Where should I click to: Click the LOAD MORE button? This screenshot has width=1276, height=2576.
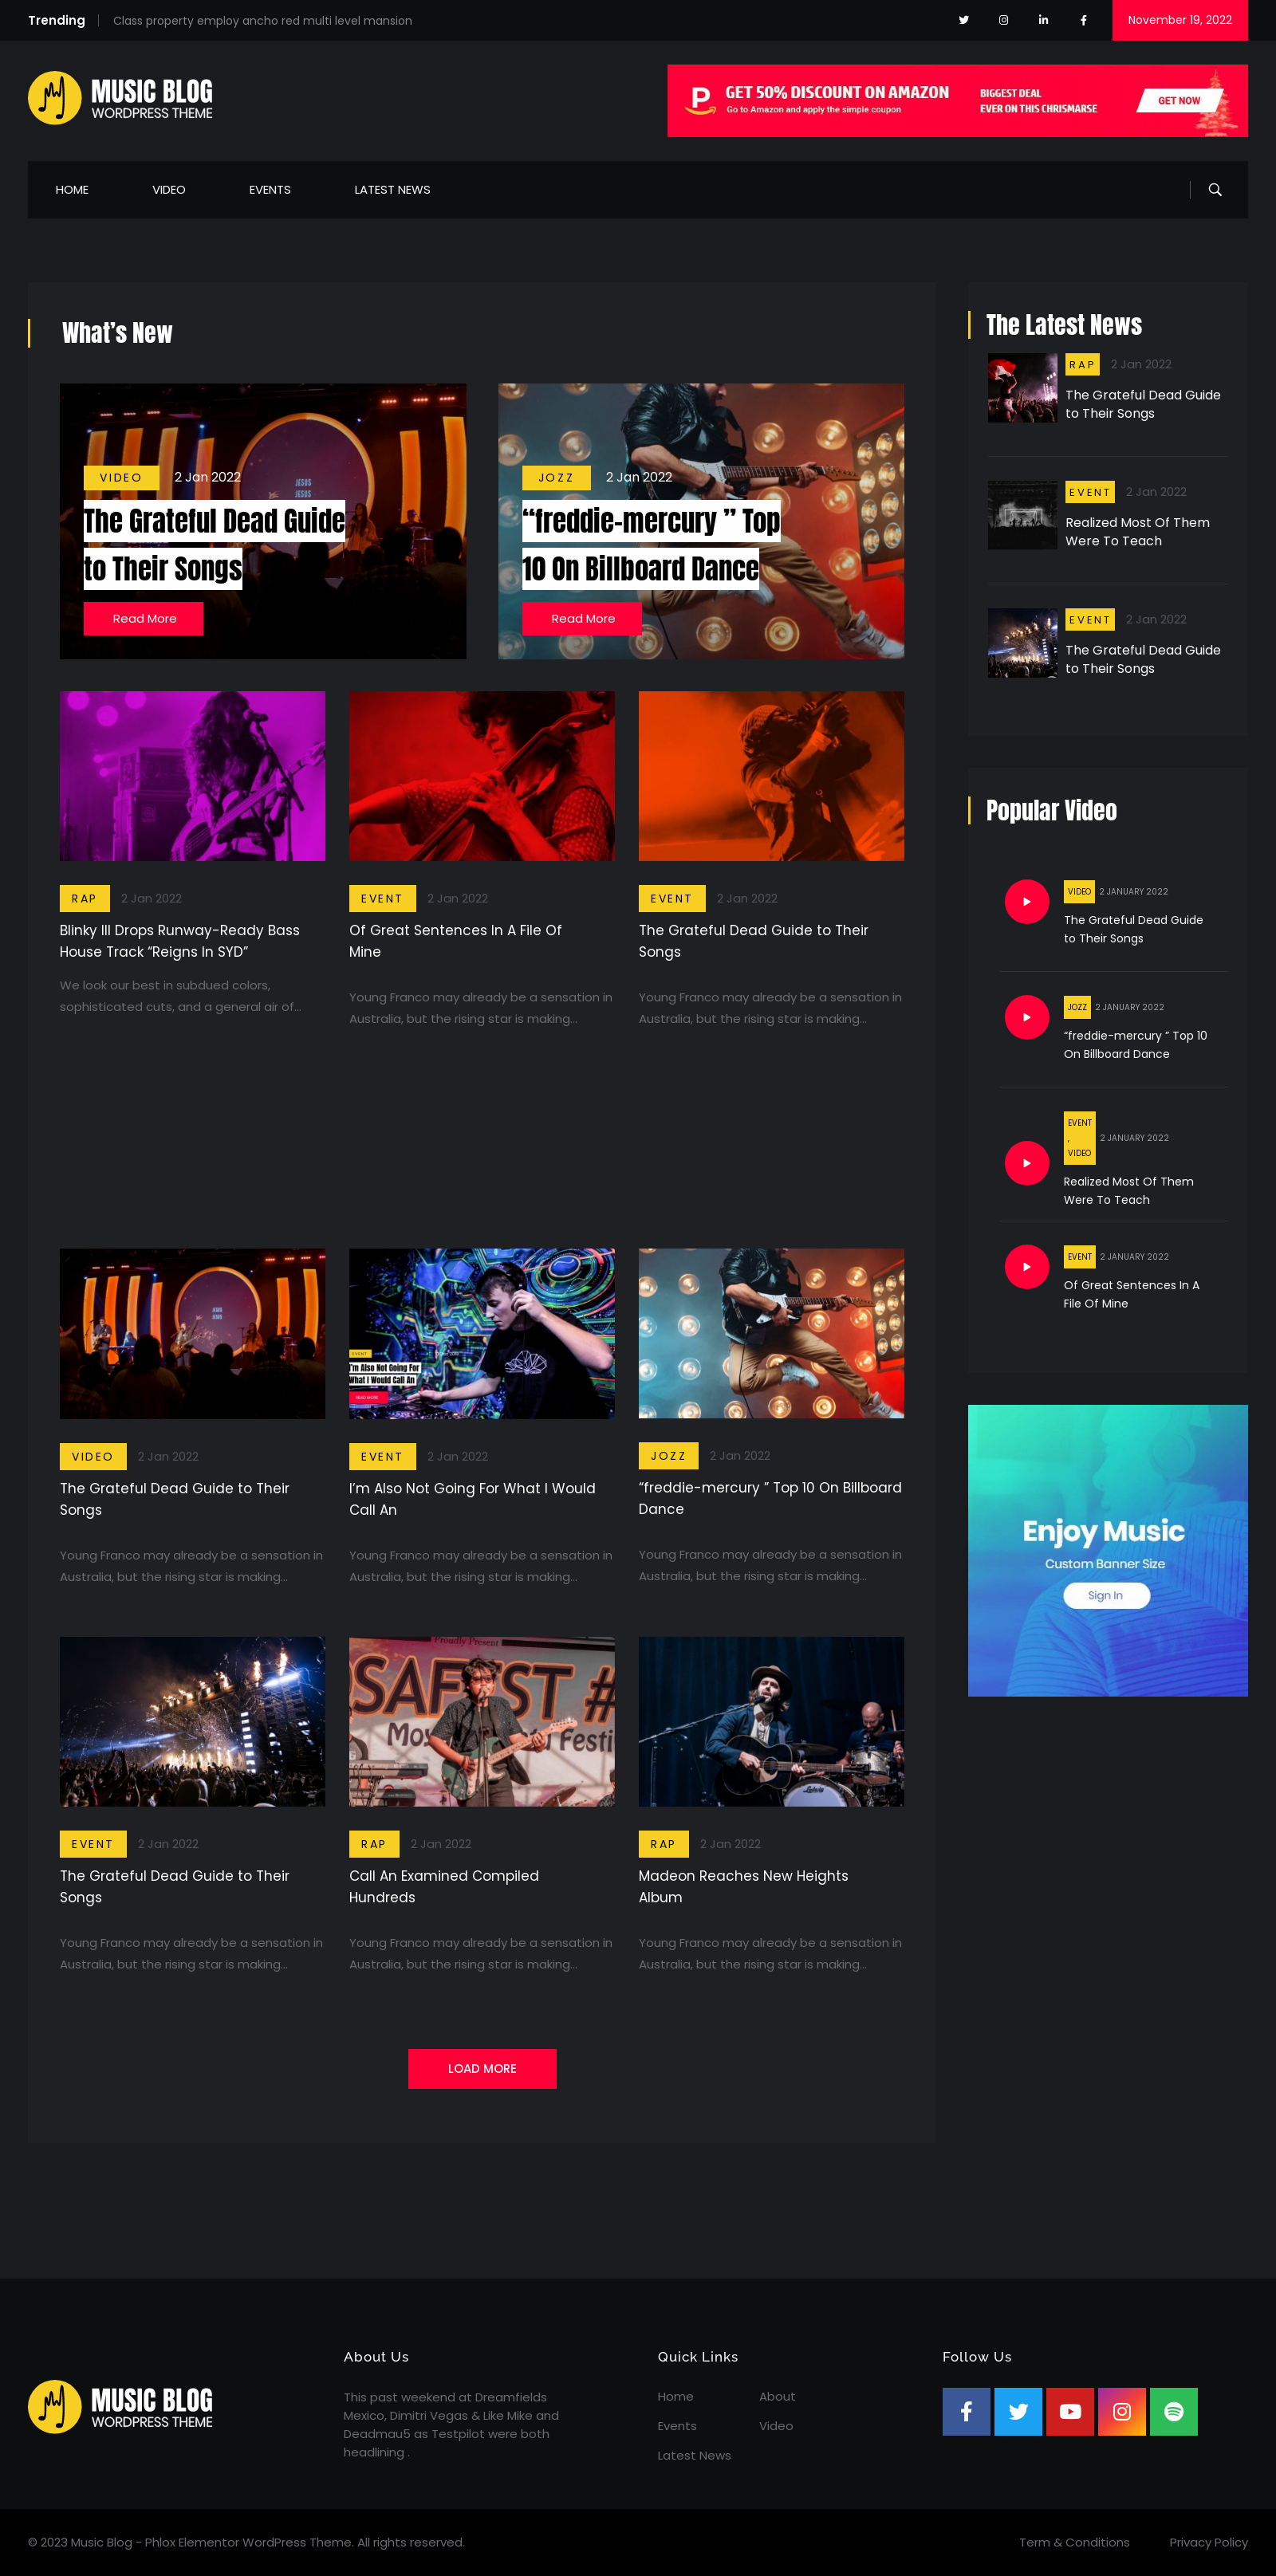pos(482,2068)
